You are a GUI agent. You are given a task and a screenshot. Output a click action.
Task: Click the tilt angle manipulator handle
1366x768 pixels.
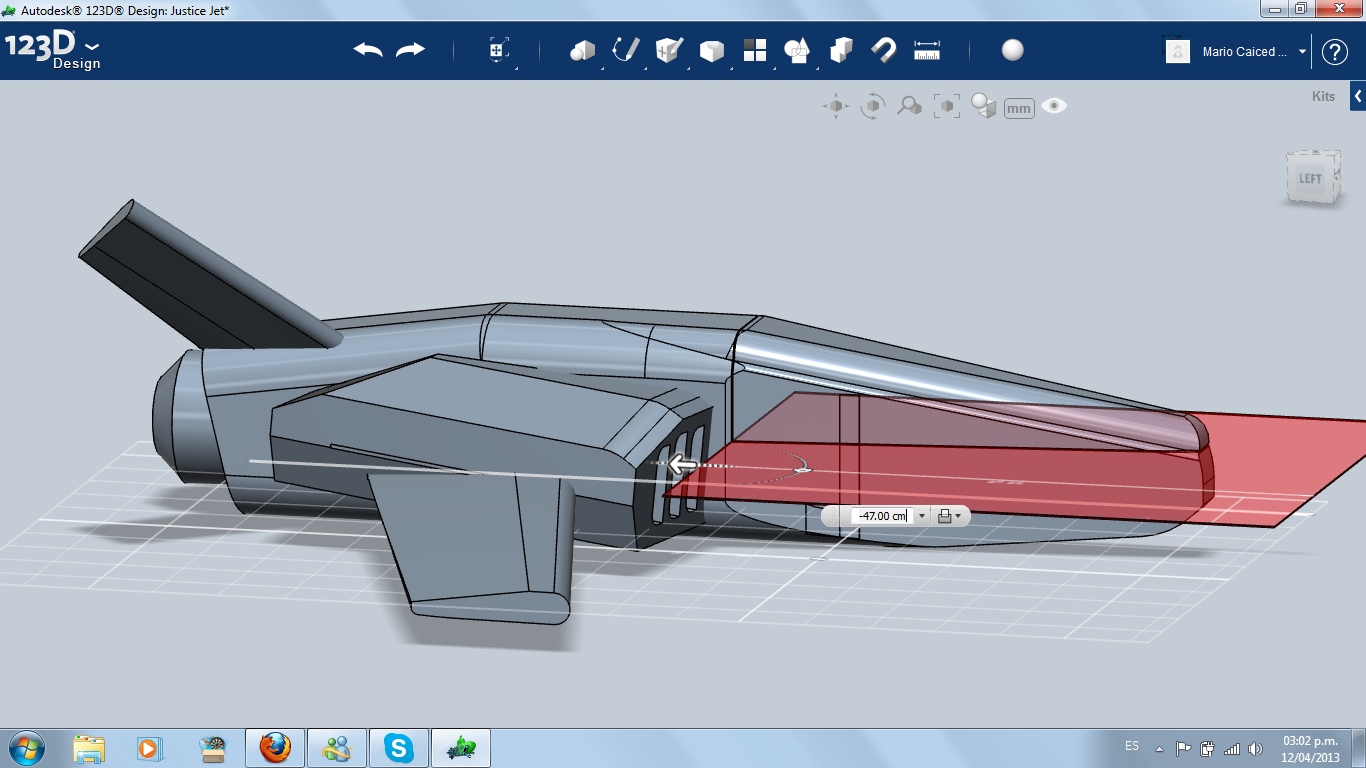tap(801, 469)
